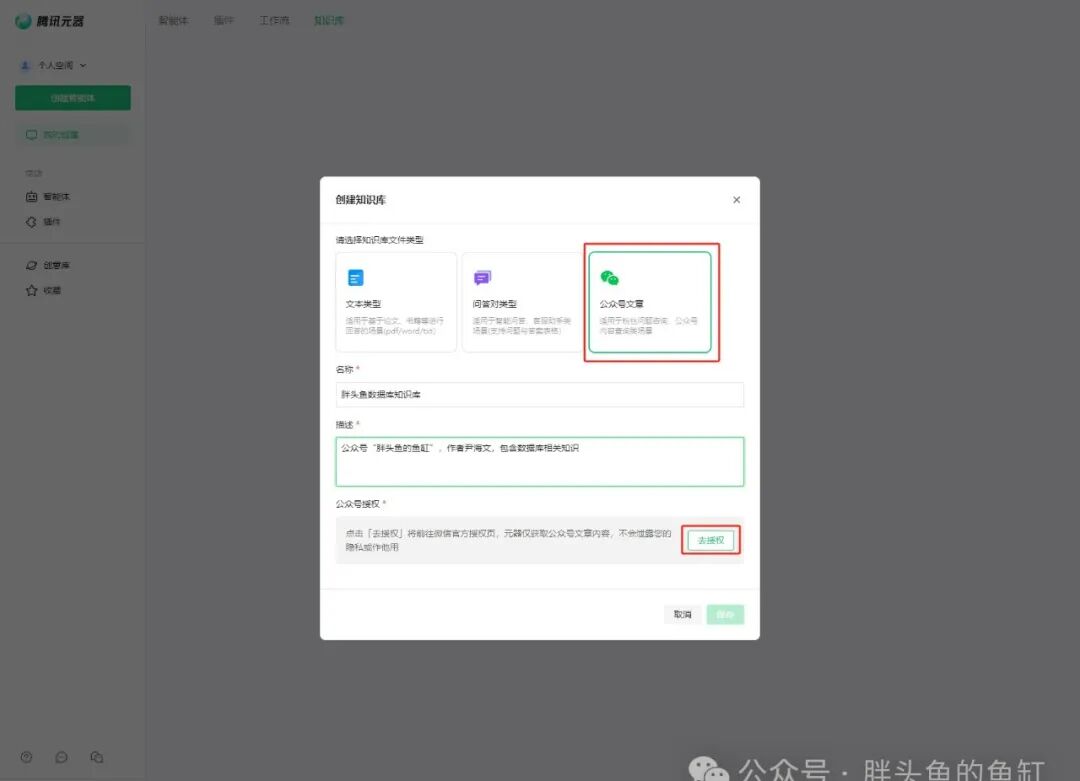
Task: Open 智能体 in the left sidebar via robot icon
Action: point(48,197)
